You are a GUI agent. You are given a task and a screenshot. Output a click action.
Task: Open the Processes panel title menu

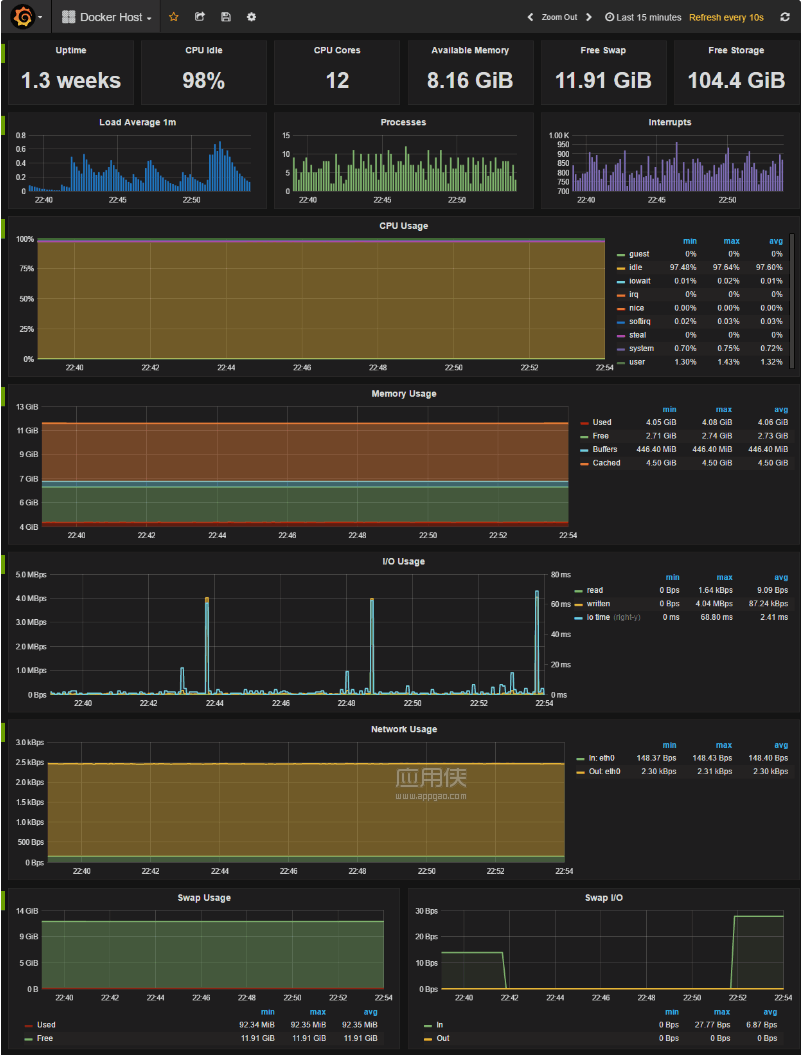[x=403, y=122]
